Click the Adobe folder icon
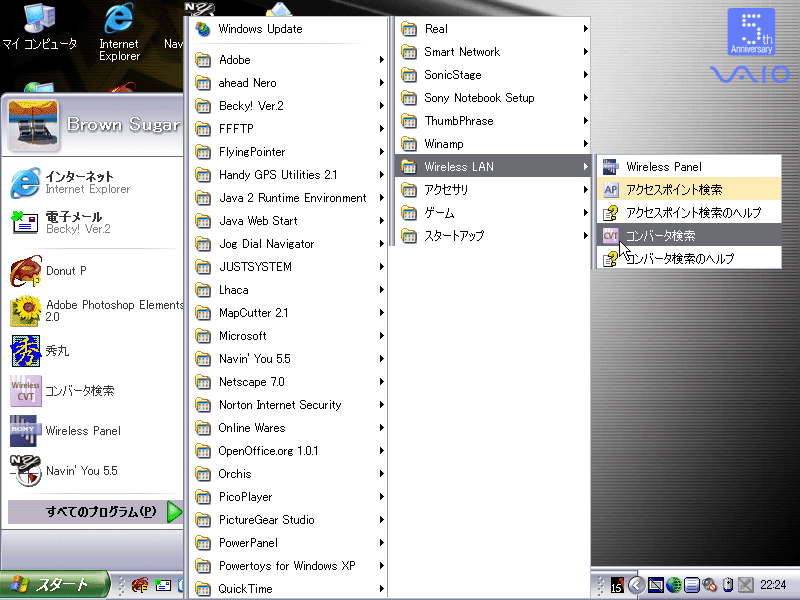This screenshot has height=600, width=800. coord(203,60)
